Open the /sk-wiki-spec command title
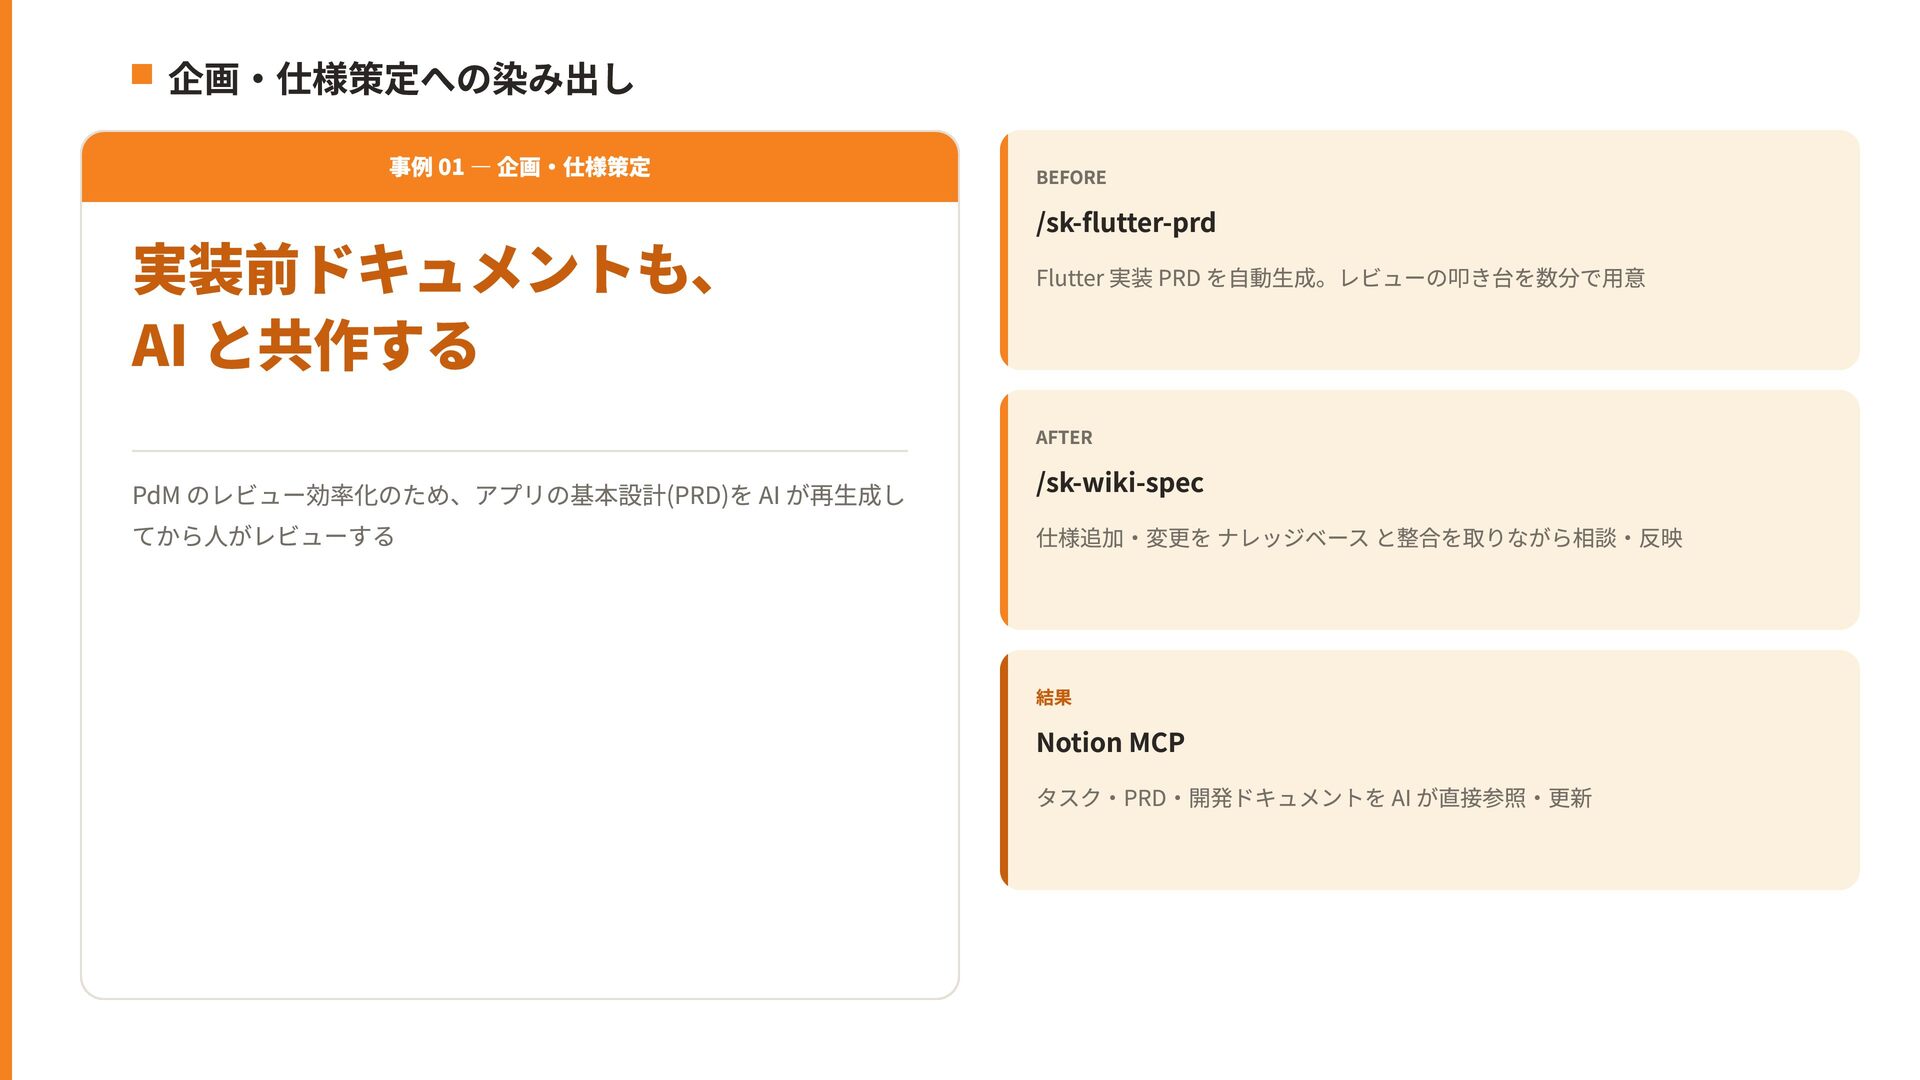This screenshot has width=1920, height=1080. 1120,482
